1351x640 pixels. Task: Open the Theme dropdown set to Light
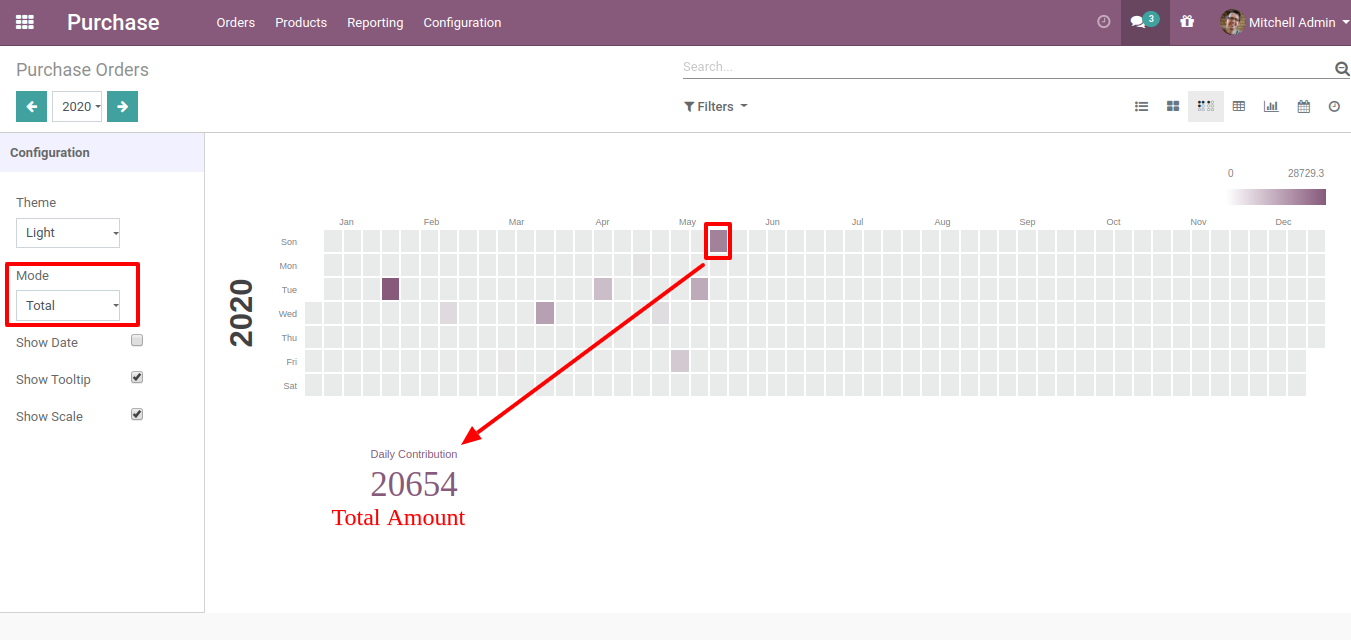(x=68, y=233)
